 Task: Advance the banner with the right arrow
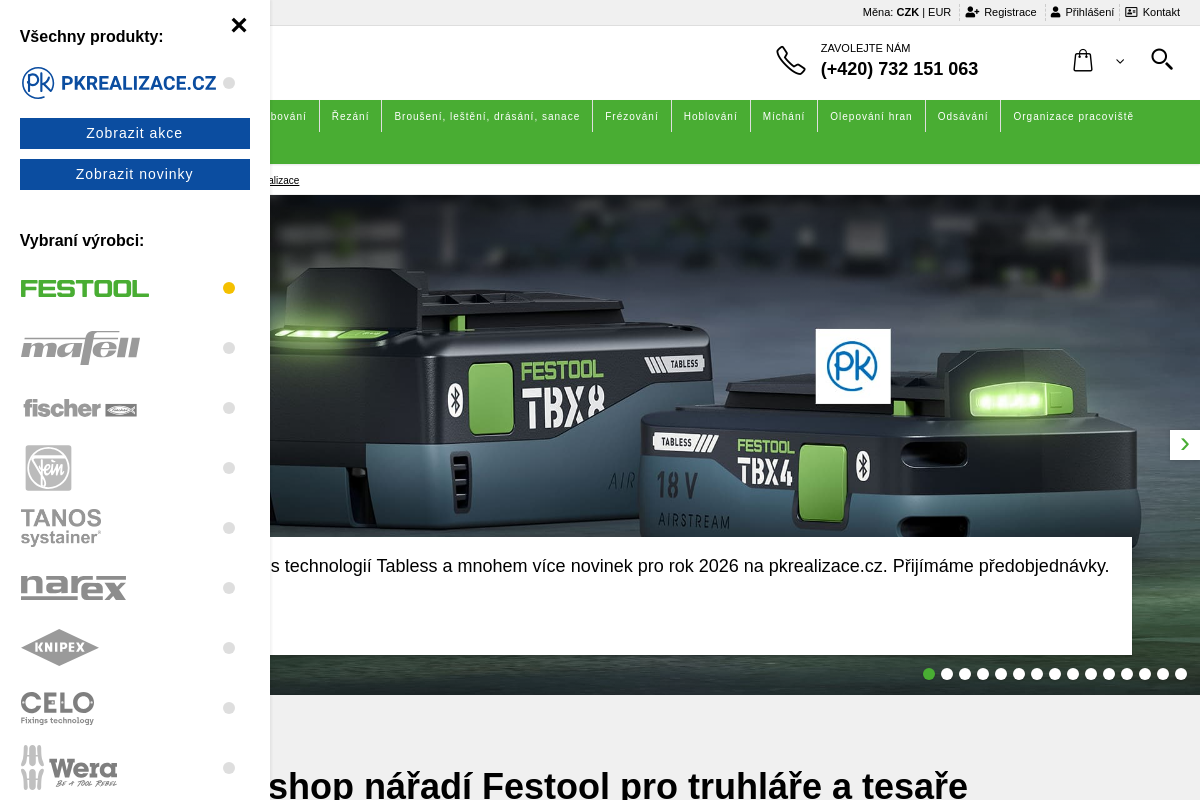[x=1185, y=444]
